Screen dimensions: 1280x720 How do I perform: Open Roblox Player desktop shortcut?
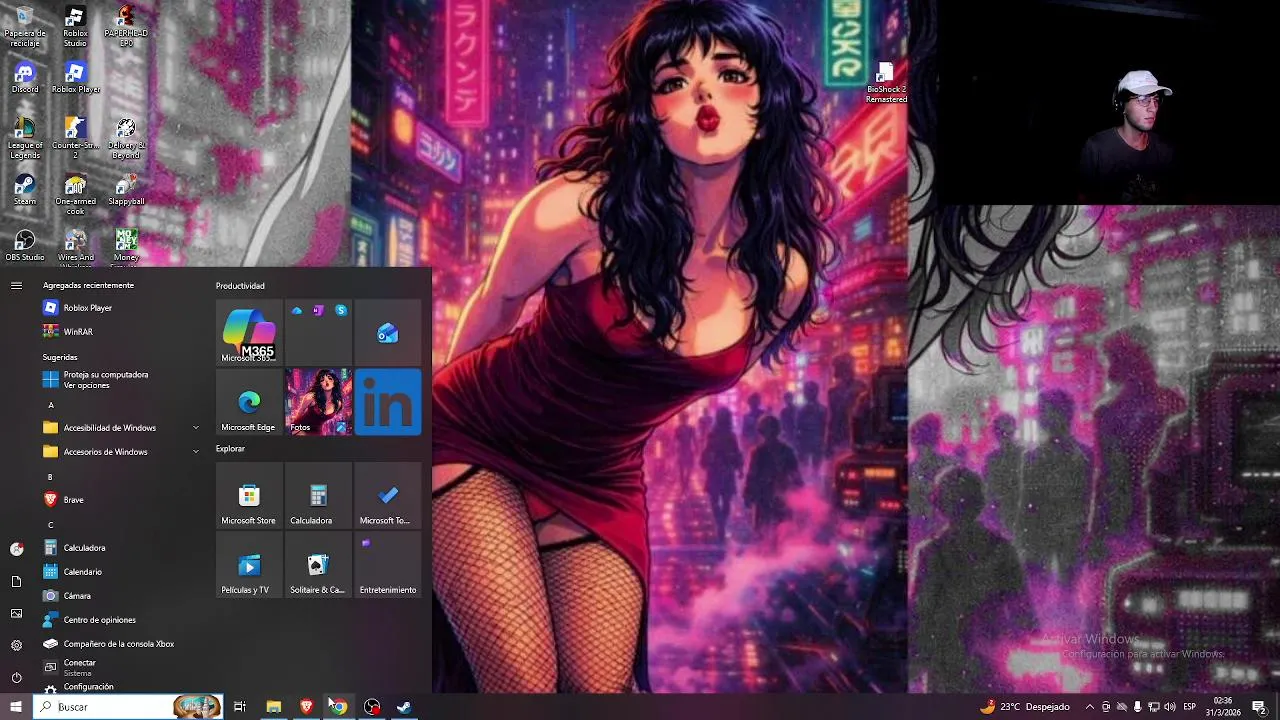(x=75, y=78)
